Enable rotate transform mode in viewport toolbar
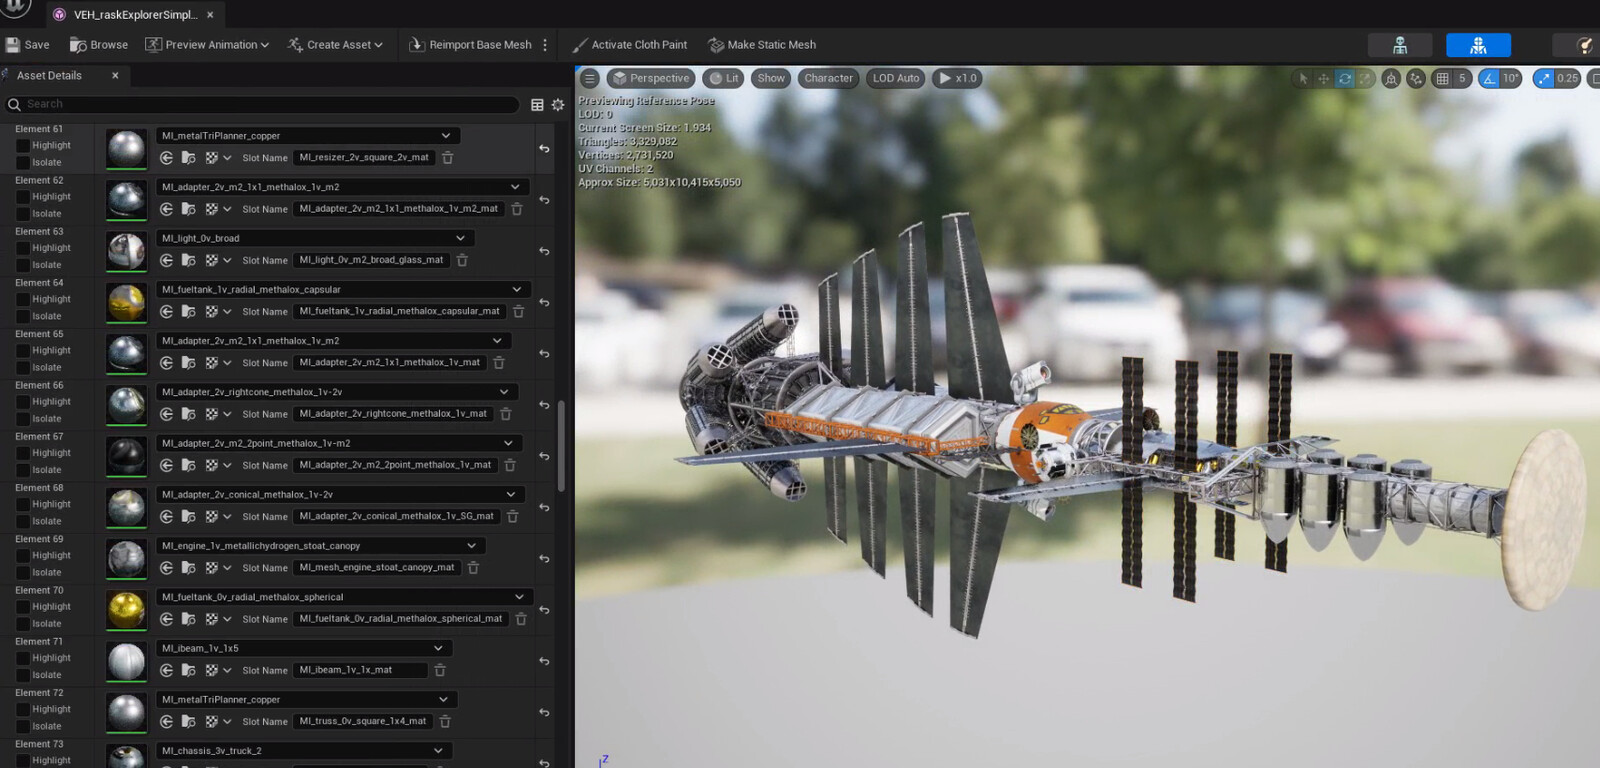 (x=1344, y=78)
